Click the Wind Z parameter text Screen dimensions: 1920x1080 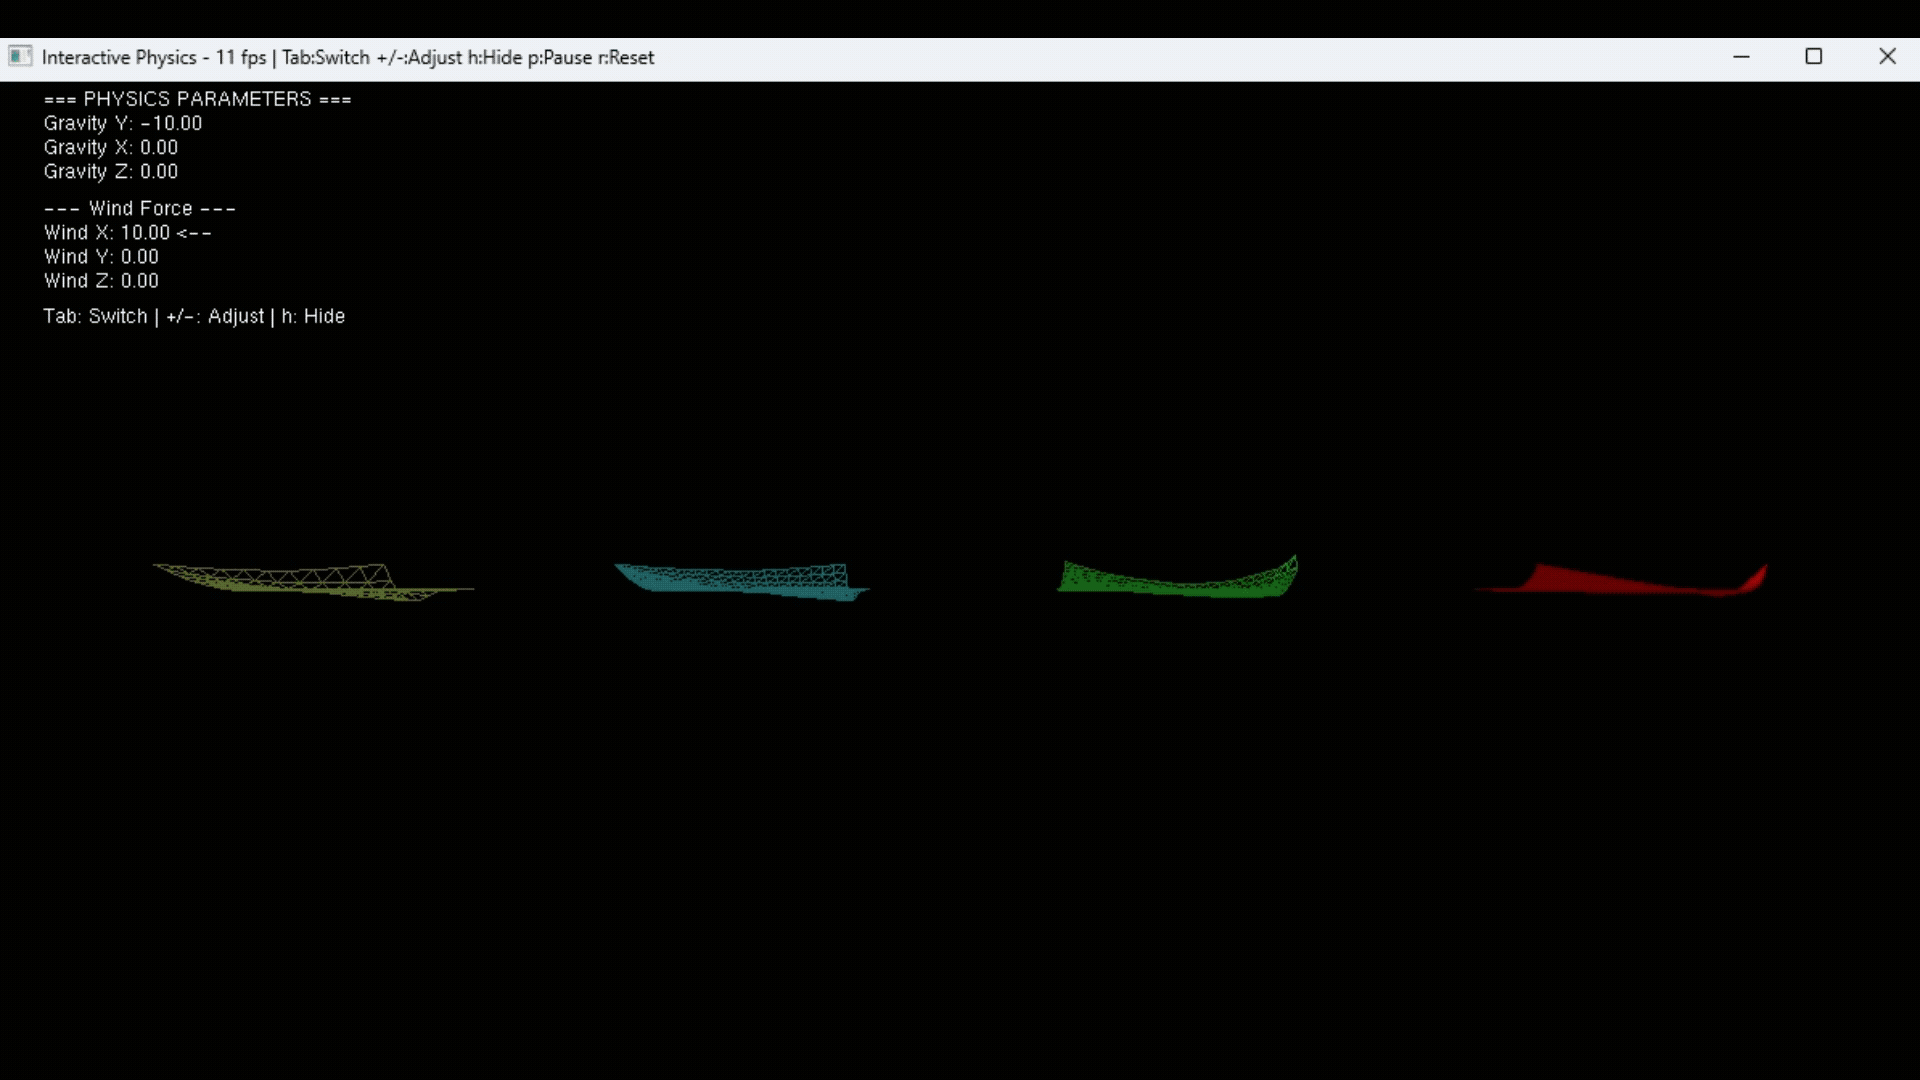[x=101, y=280]
